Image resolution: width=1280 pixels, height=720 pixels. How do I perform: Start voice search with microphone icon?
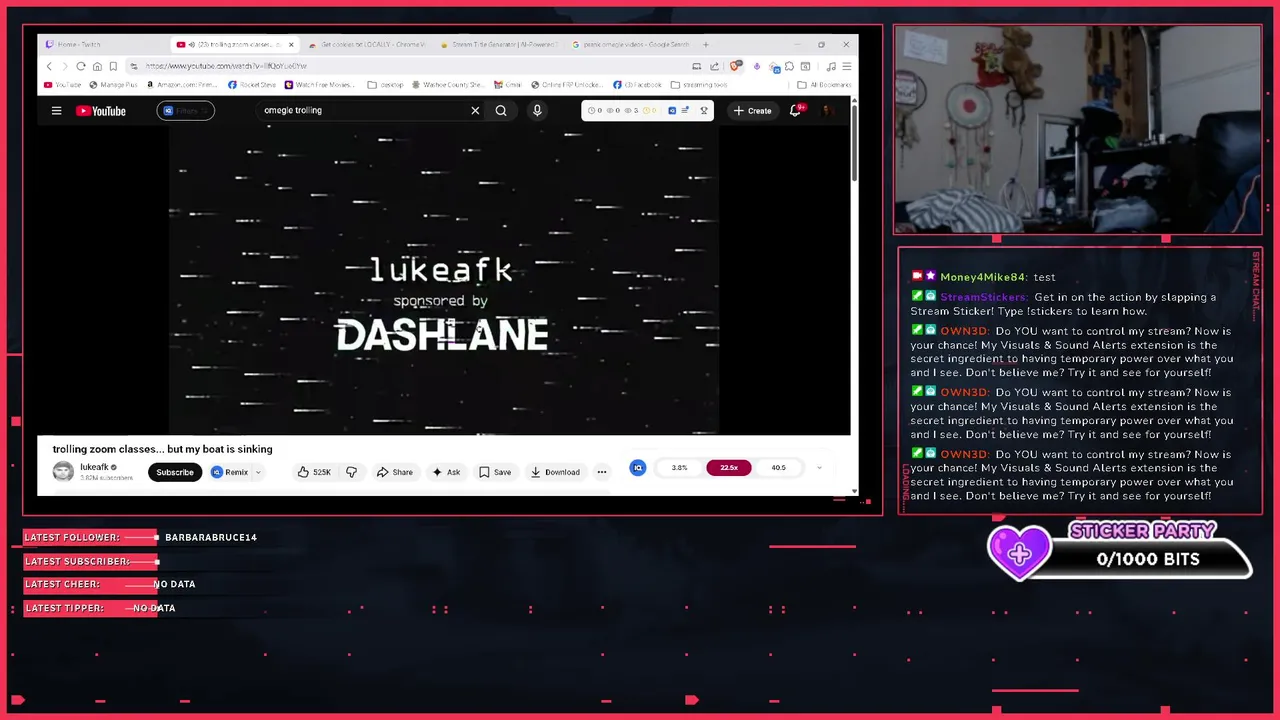[x=537, y=111]
